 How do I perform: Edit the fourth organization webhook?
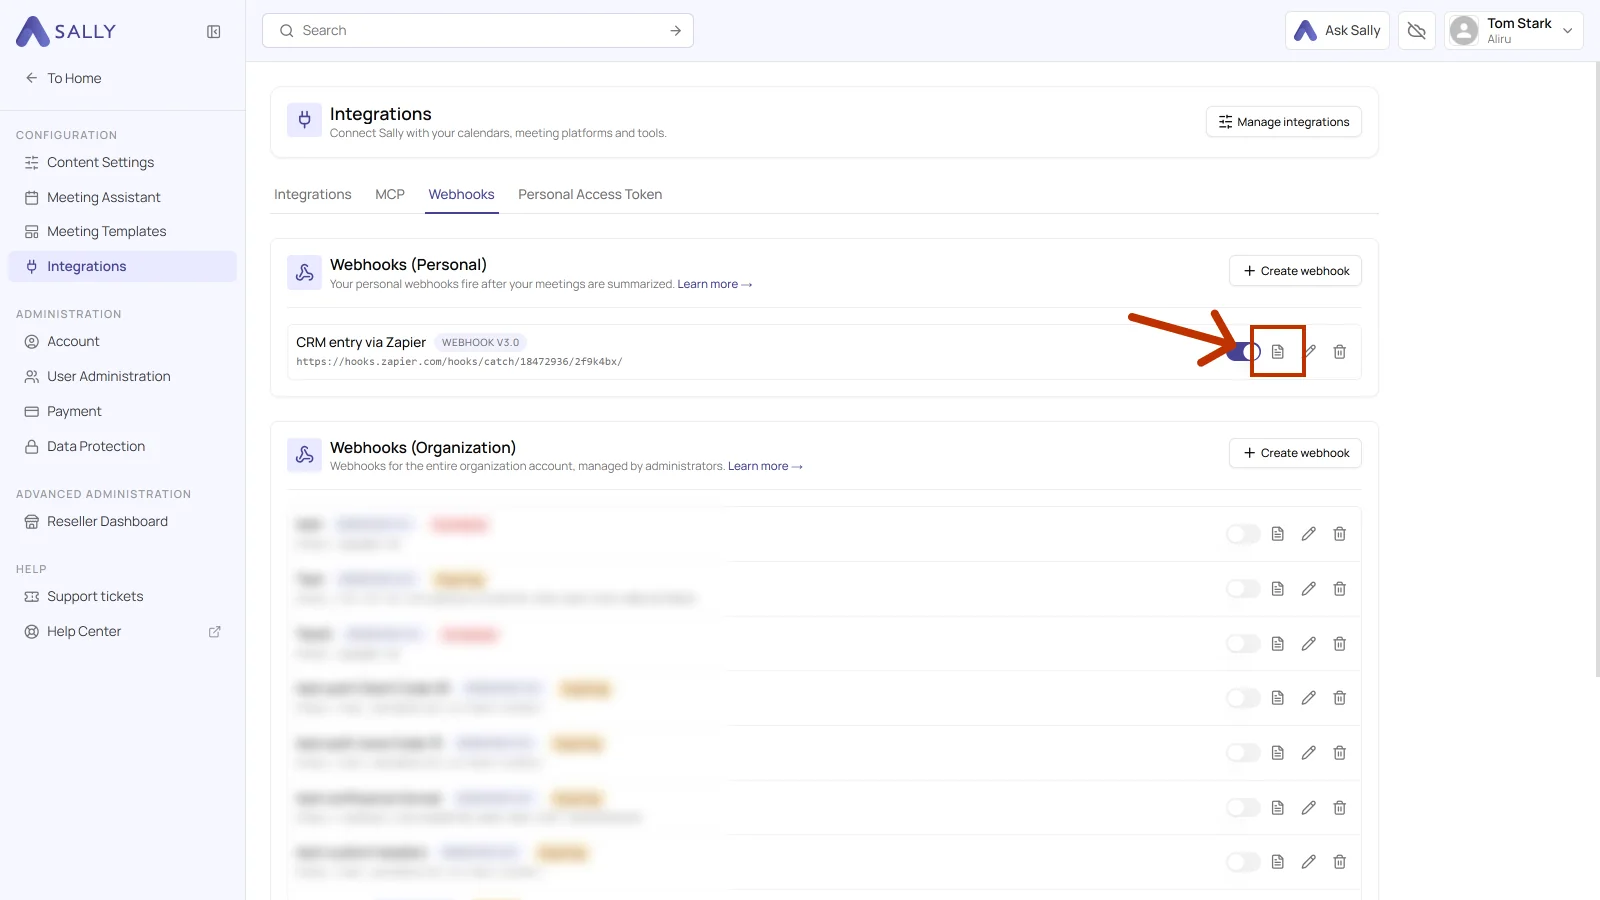pos(1309,698)
